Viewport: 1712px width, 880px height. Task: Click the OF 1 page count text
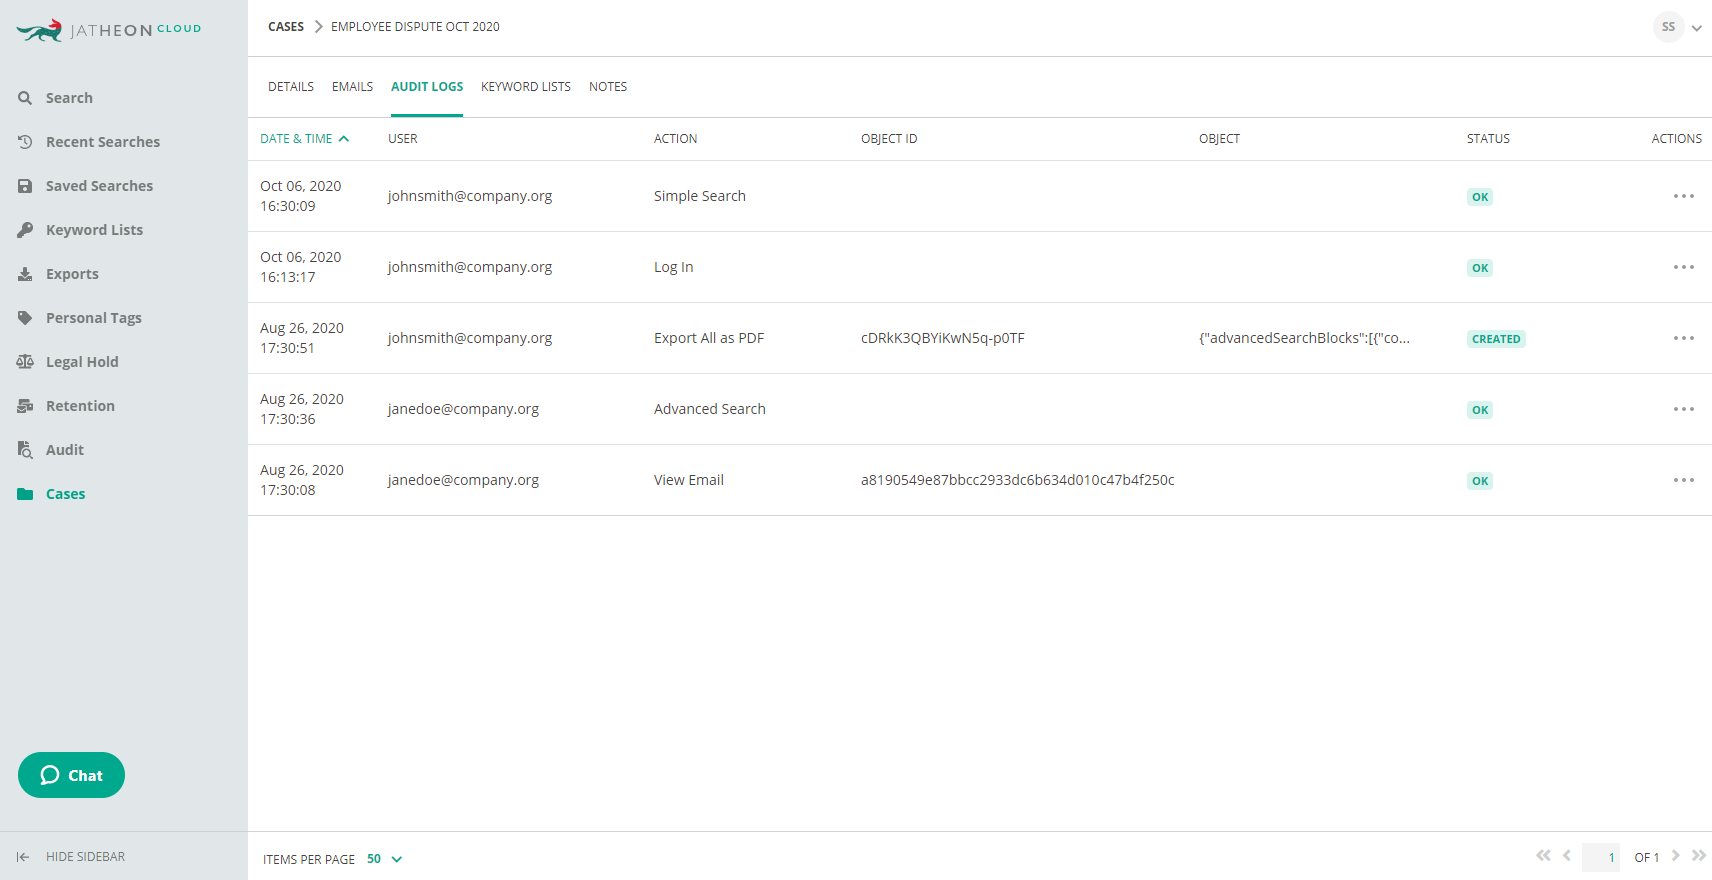(x=1646, y=858)
